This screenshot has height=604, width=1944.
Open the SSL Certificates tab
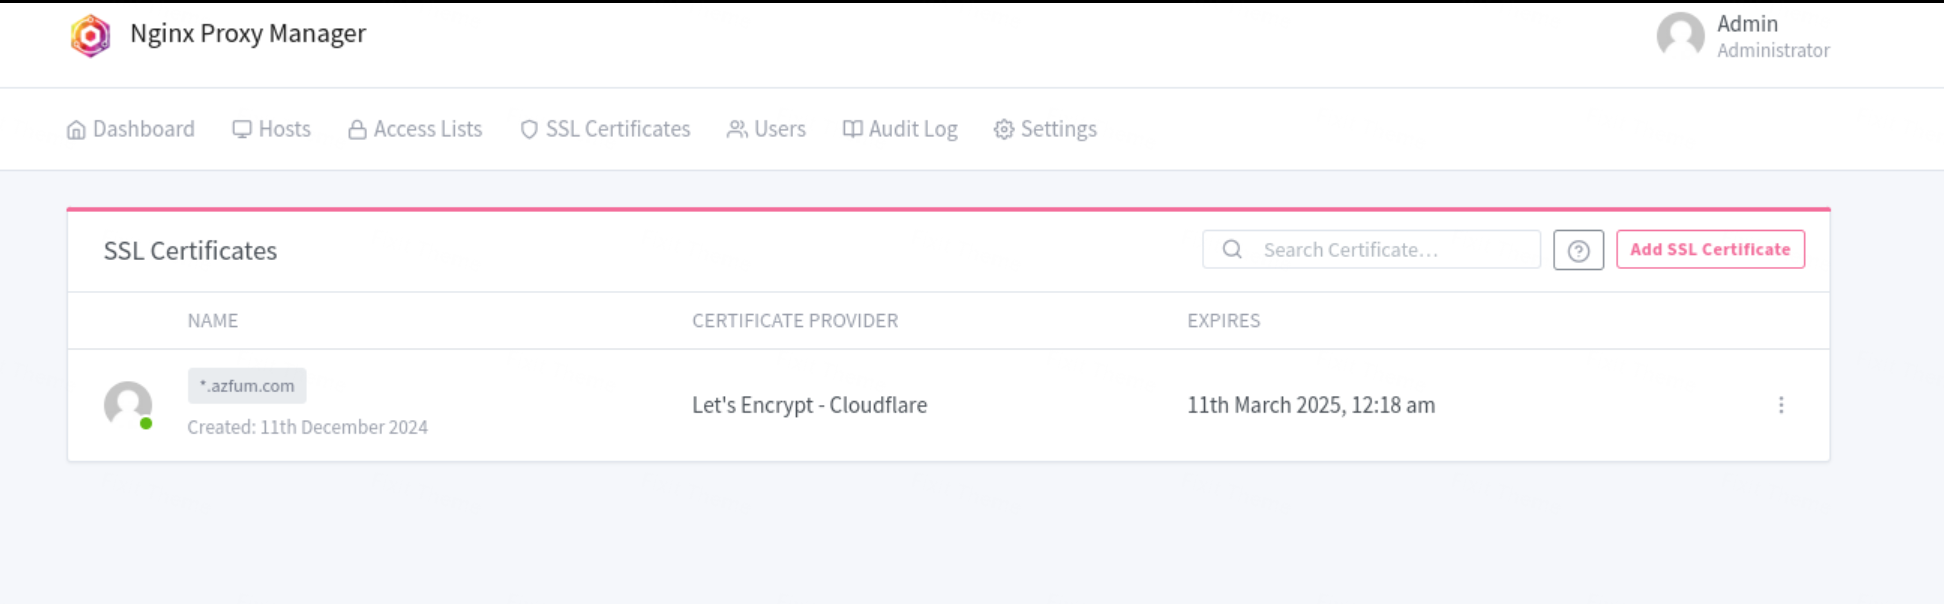(x=605, y=129)
